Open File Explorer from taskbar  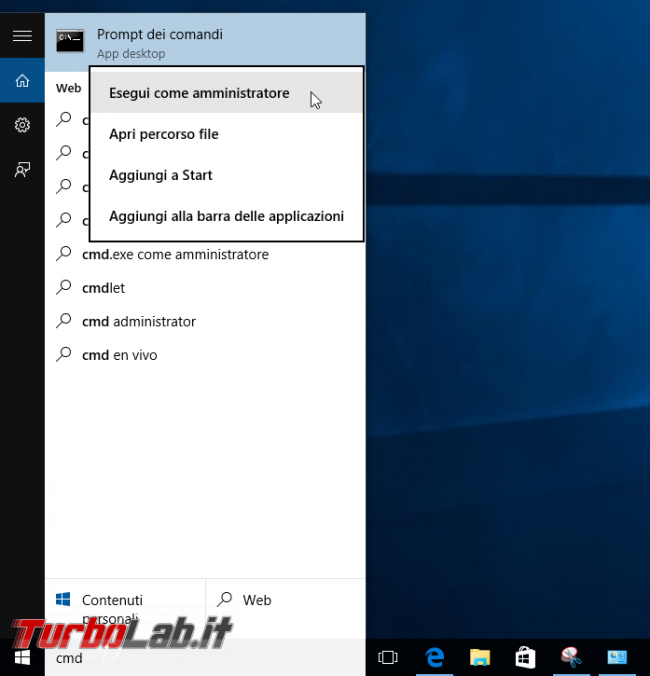coord(480,657)
